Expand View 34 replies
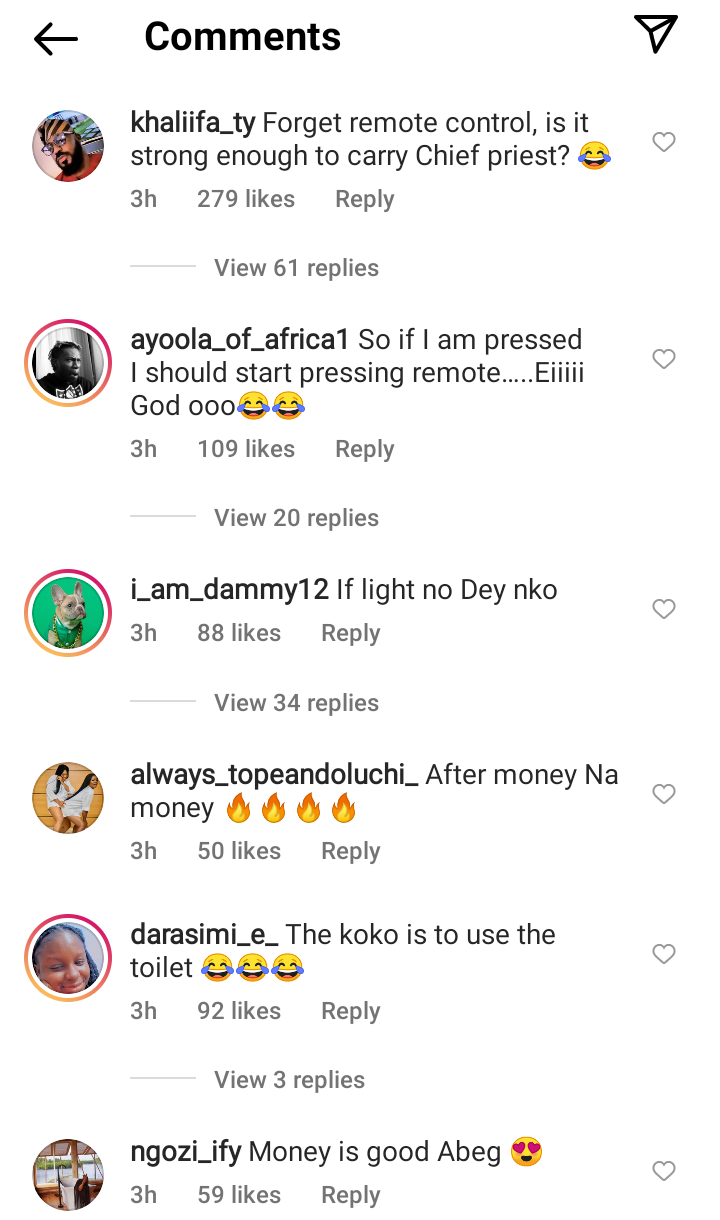Screen dimensions: 720x1220 (296, 703)
